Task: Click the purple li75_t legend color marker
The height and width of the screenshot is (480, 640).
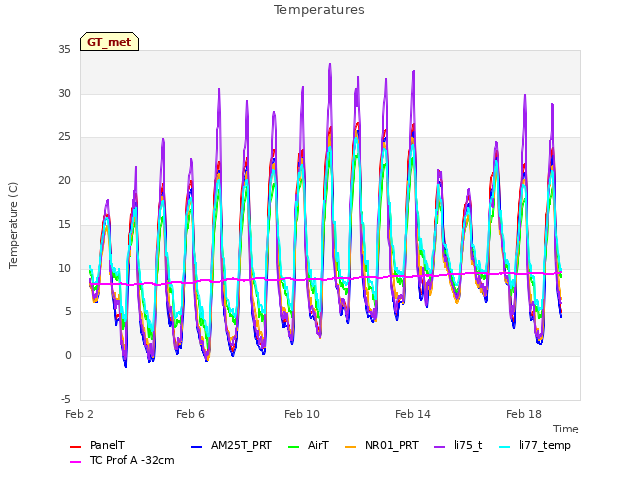Action: click(x=439, y=447)
